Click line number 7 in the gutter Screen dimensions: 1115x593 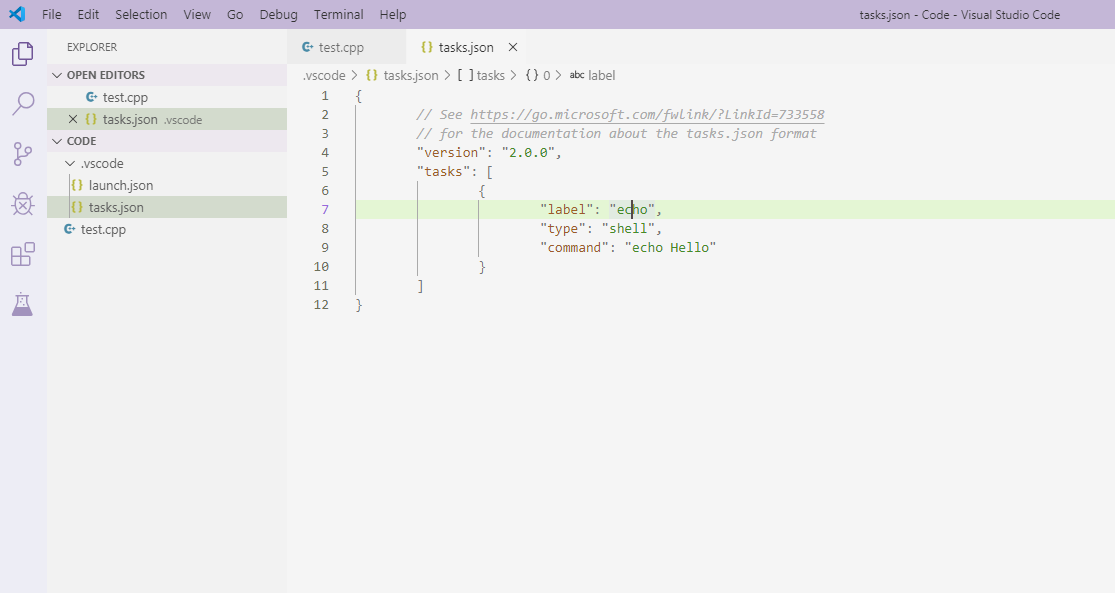click(325, 209)
